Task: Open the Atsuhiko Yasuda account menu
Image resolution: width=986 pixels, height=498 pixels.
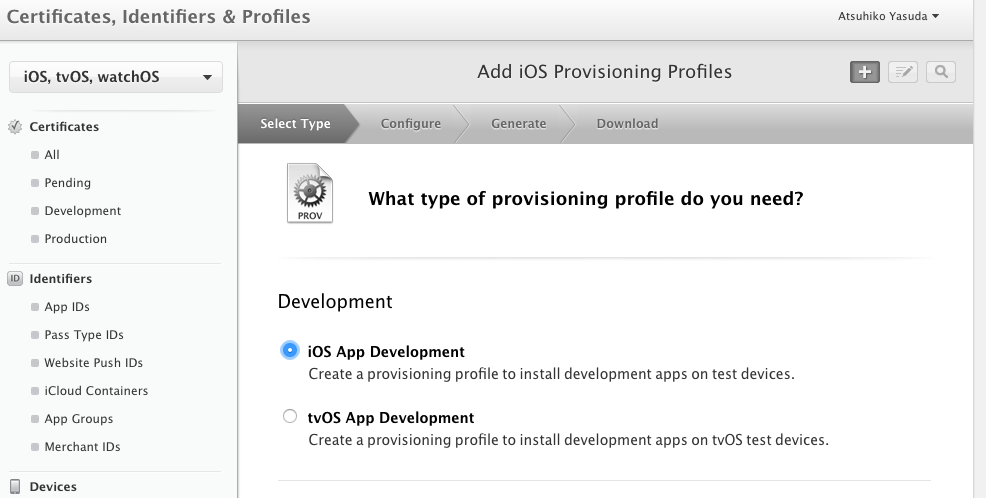Action: coord(888,16)
